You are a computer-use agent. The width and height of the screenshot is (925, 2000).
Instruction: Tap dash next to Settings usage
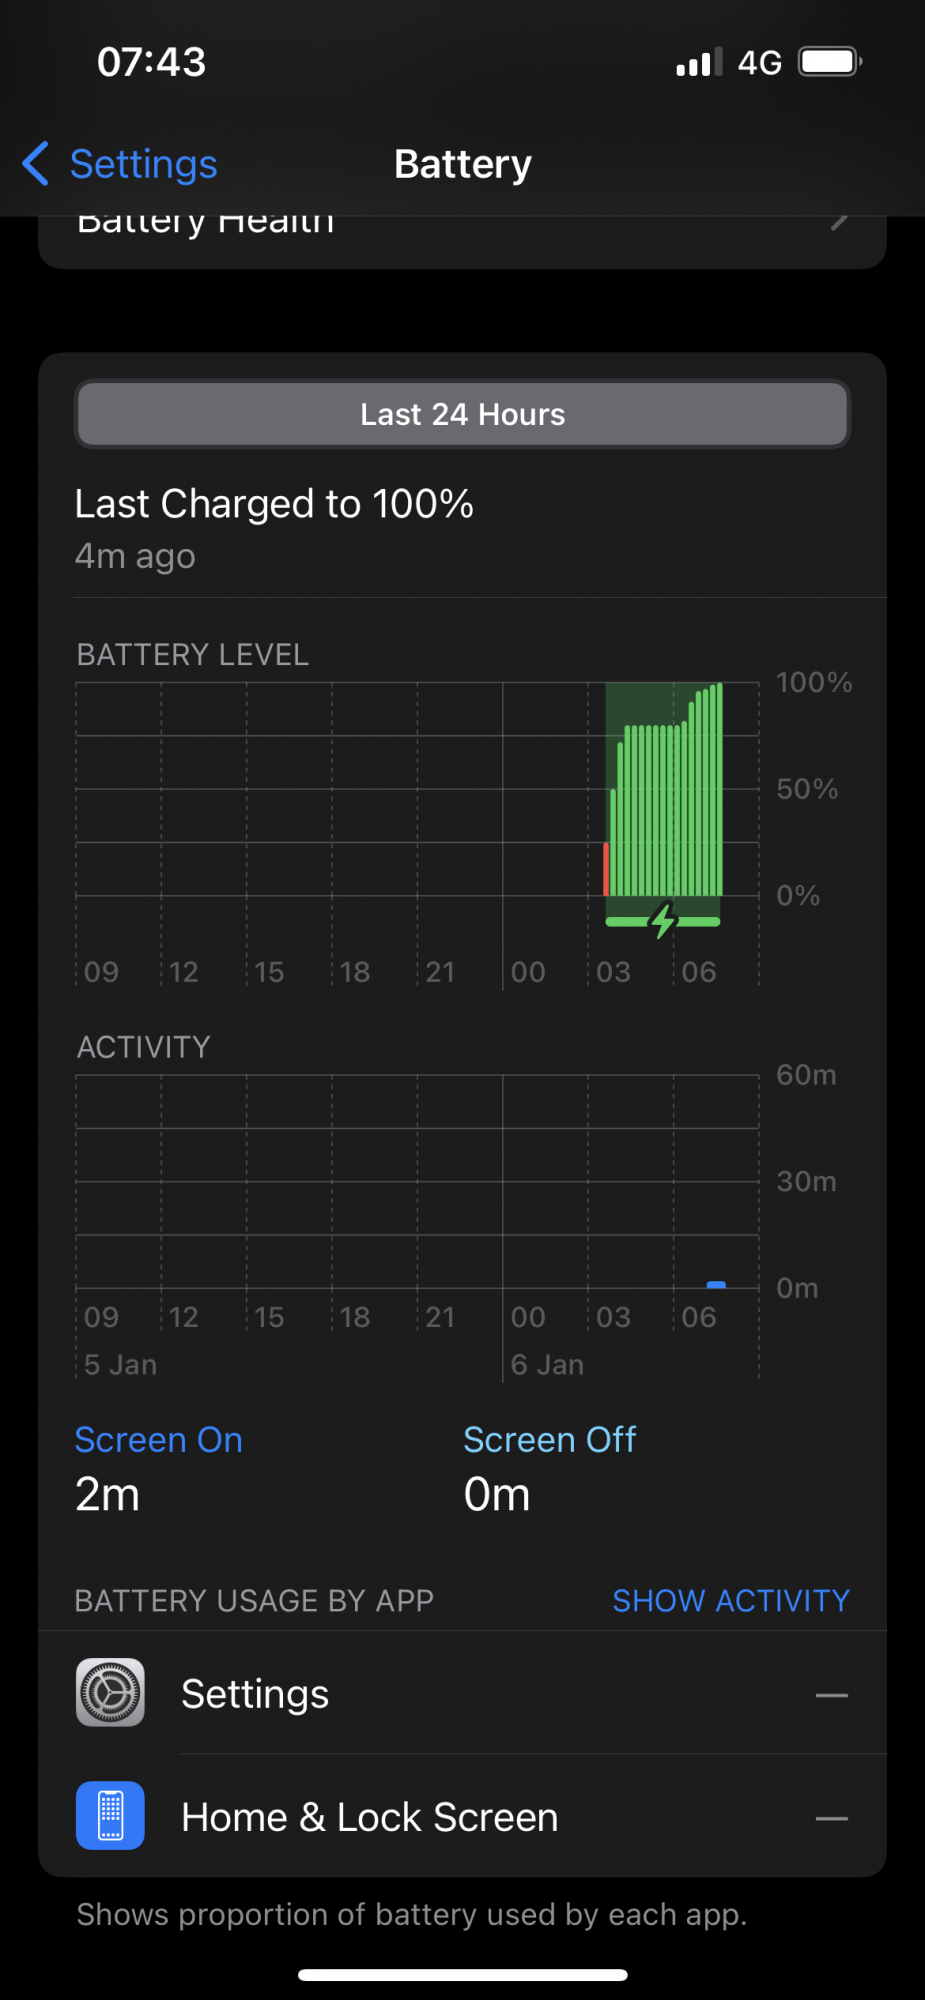coord(832,1695)
